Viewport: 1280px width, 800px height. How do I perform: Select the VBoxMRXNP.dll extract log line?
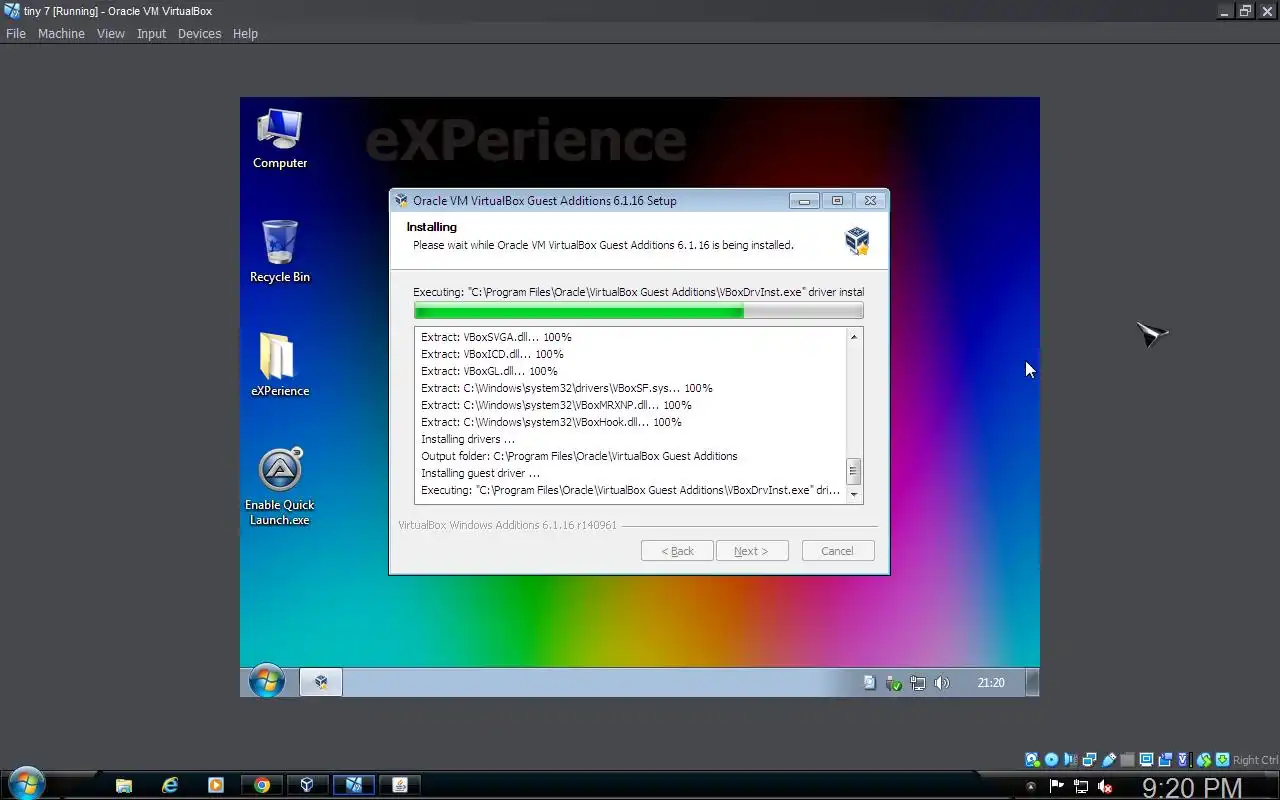556,405
